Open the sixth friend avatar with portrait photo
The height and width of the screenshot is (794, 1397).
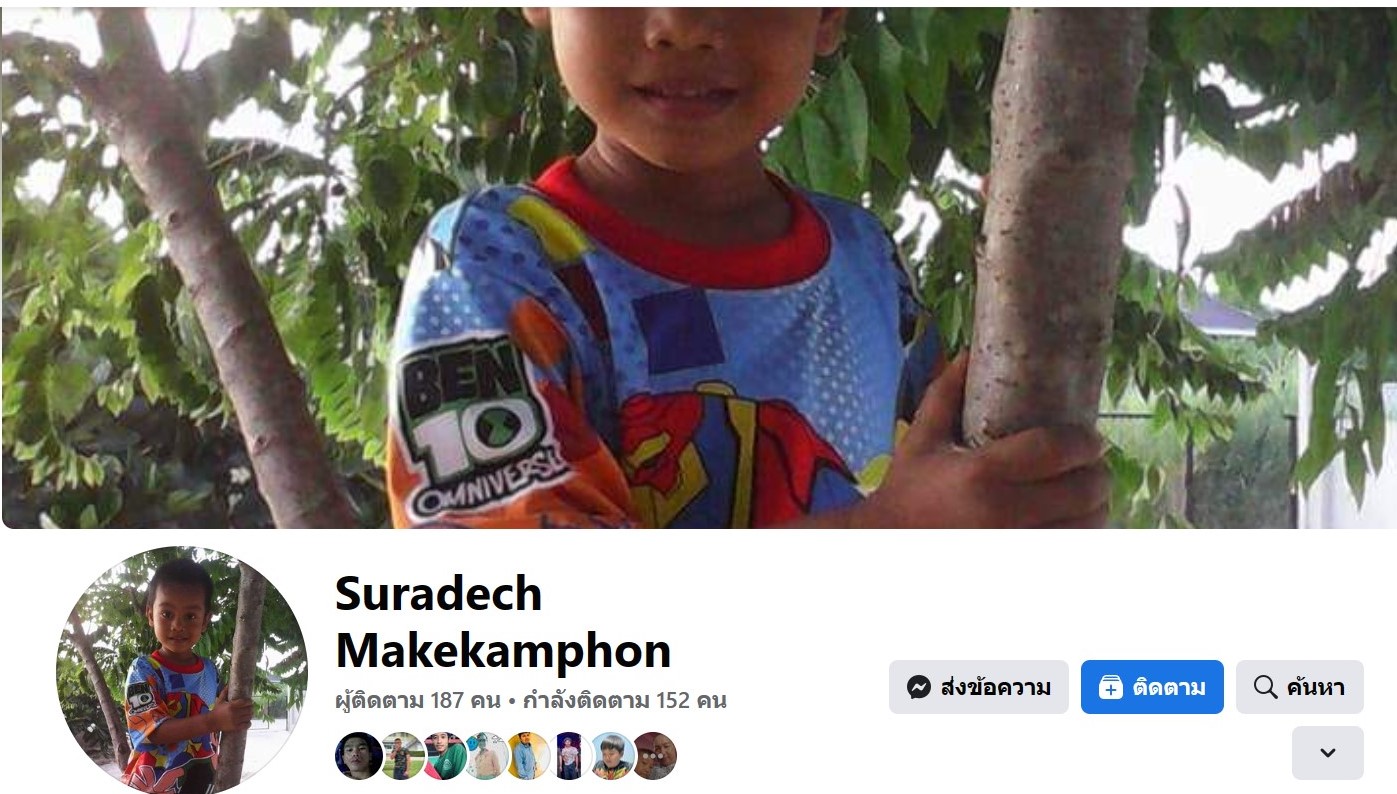coord(569,756)
